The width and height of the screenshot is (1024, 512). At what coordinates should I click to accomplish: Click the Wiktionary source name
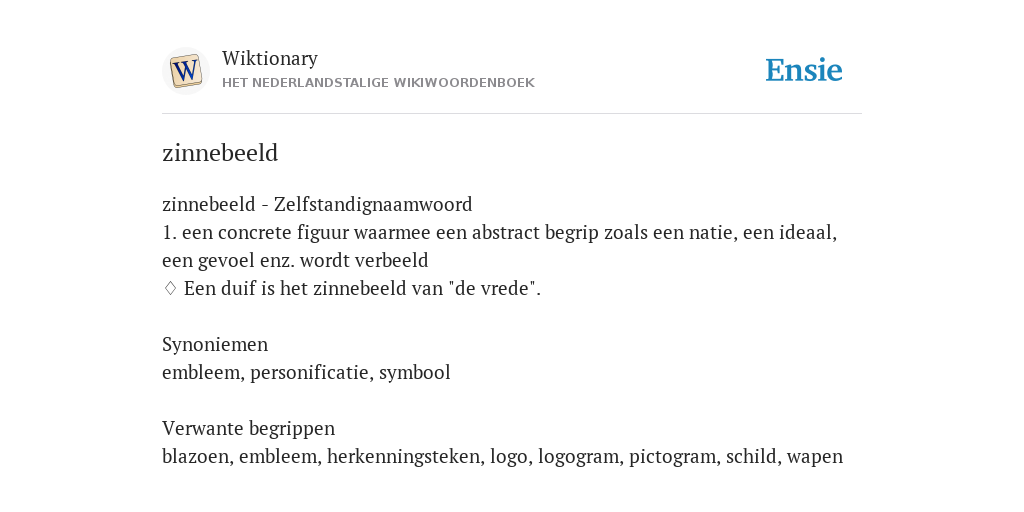coord(270,58)
